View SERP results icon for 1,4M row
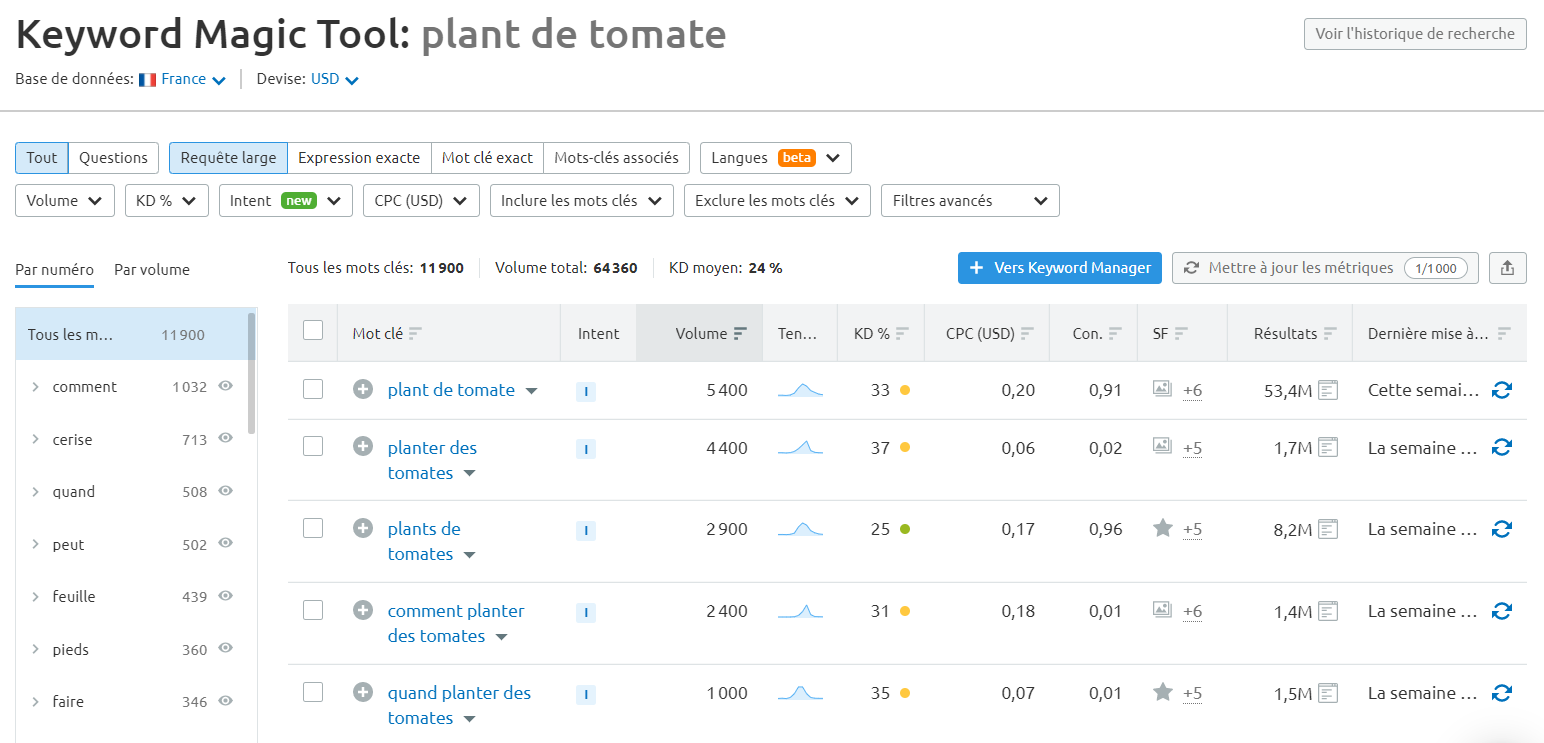The height and width of the screenshot is (743, 1544). pos(1328,611)
